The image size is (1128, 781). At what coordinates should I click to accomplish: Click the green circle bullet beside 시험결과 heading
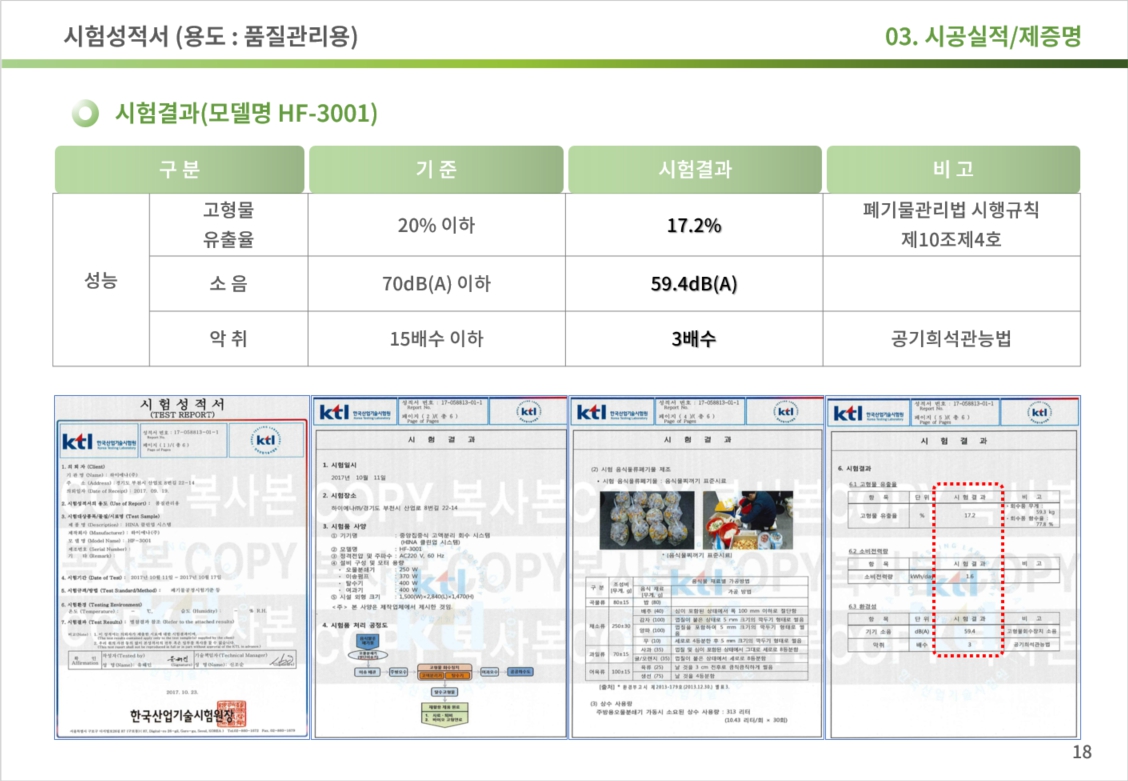[x=87, y=112]
